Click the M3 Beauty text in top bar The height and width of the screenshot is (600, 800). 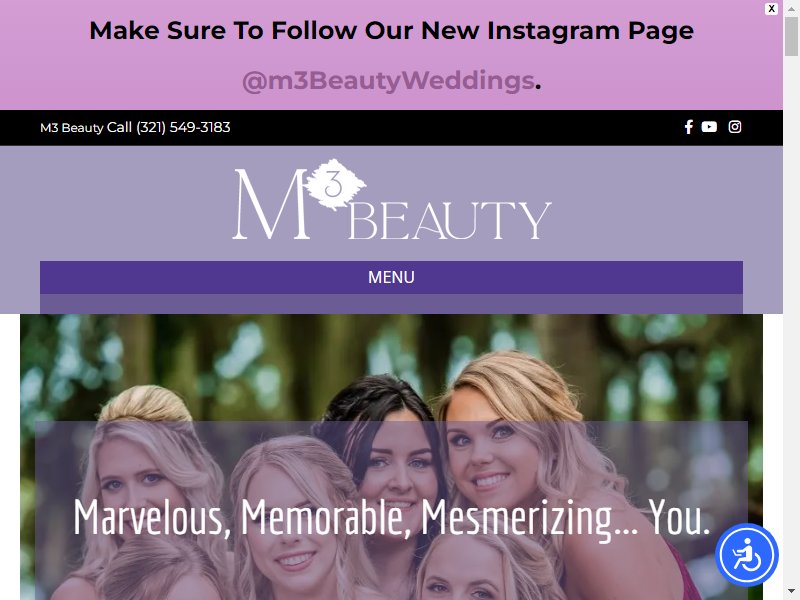pos(71,128)
